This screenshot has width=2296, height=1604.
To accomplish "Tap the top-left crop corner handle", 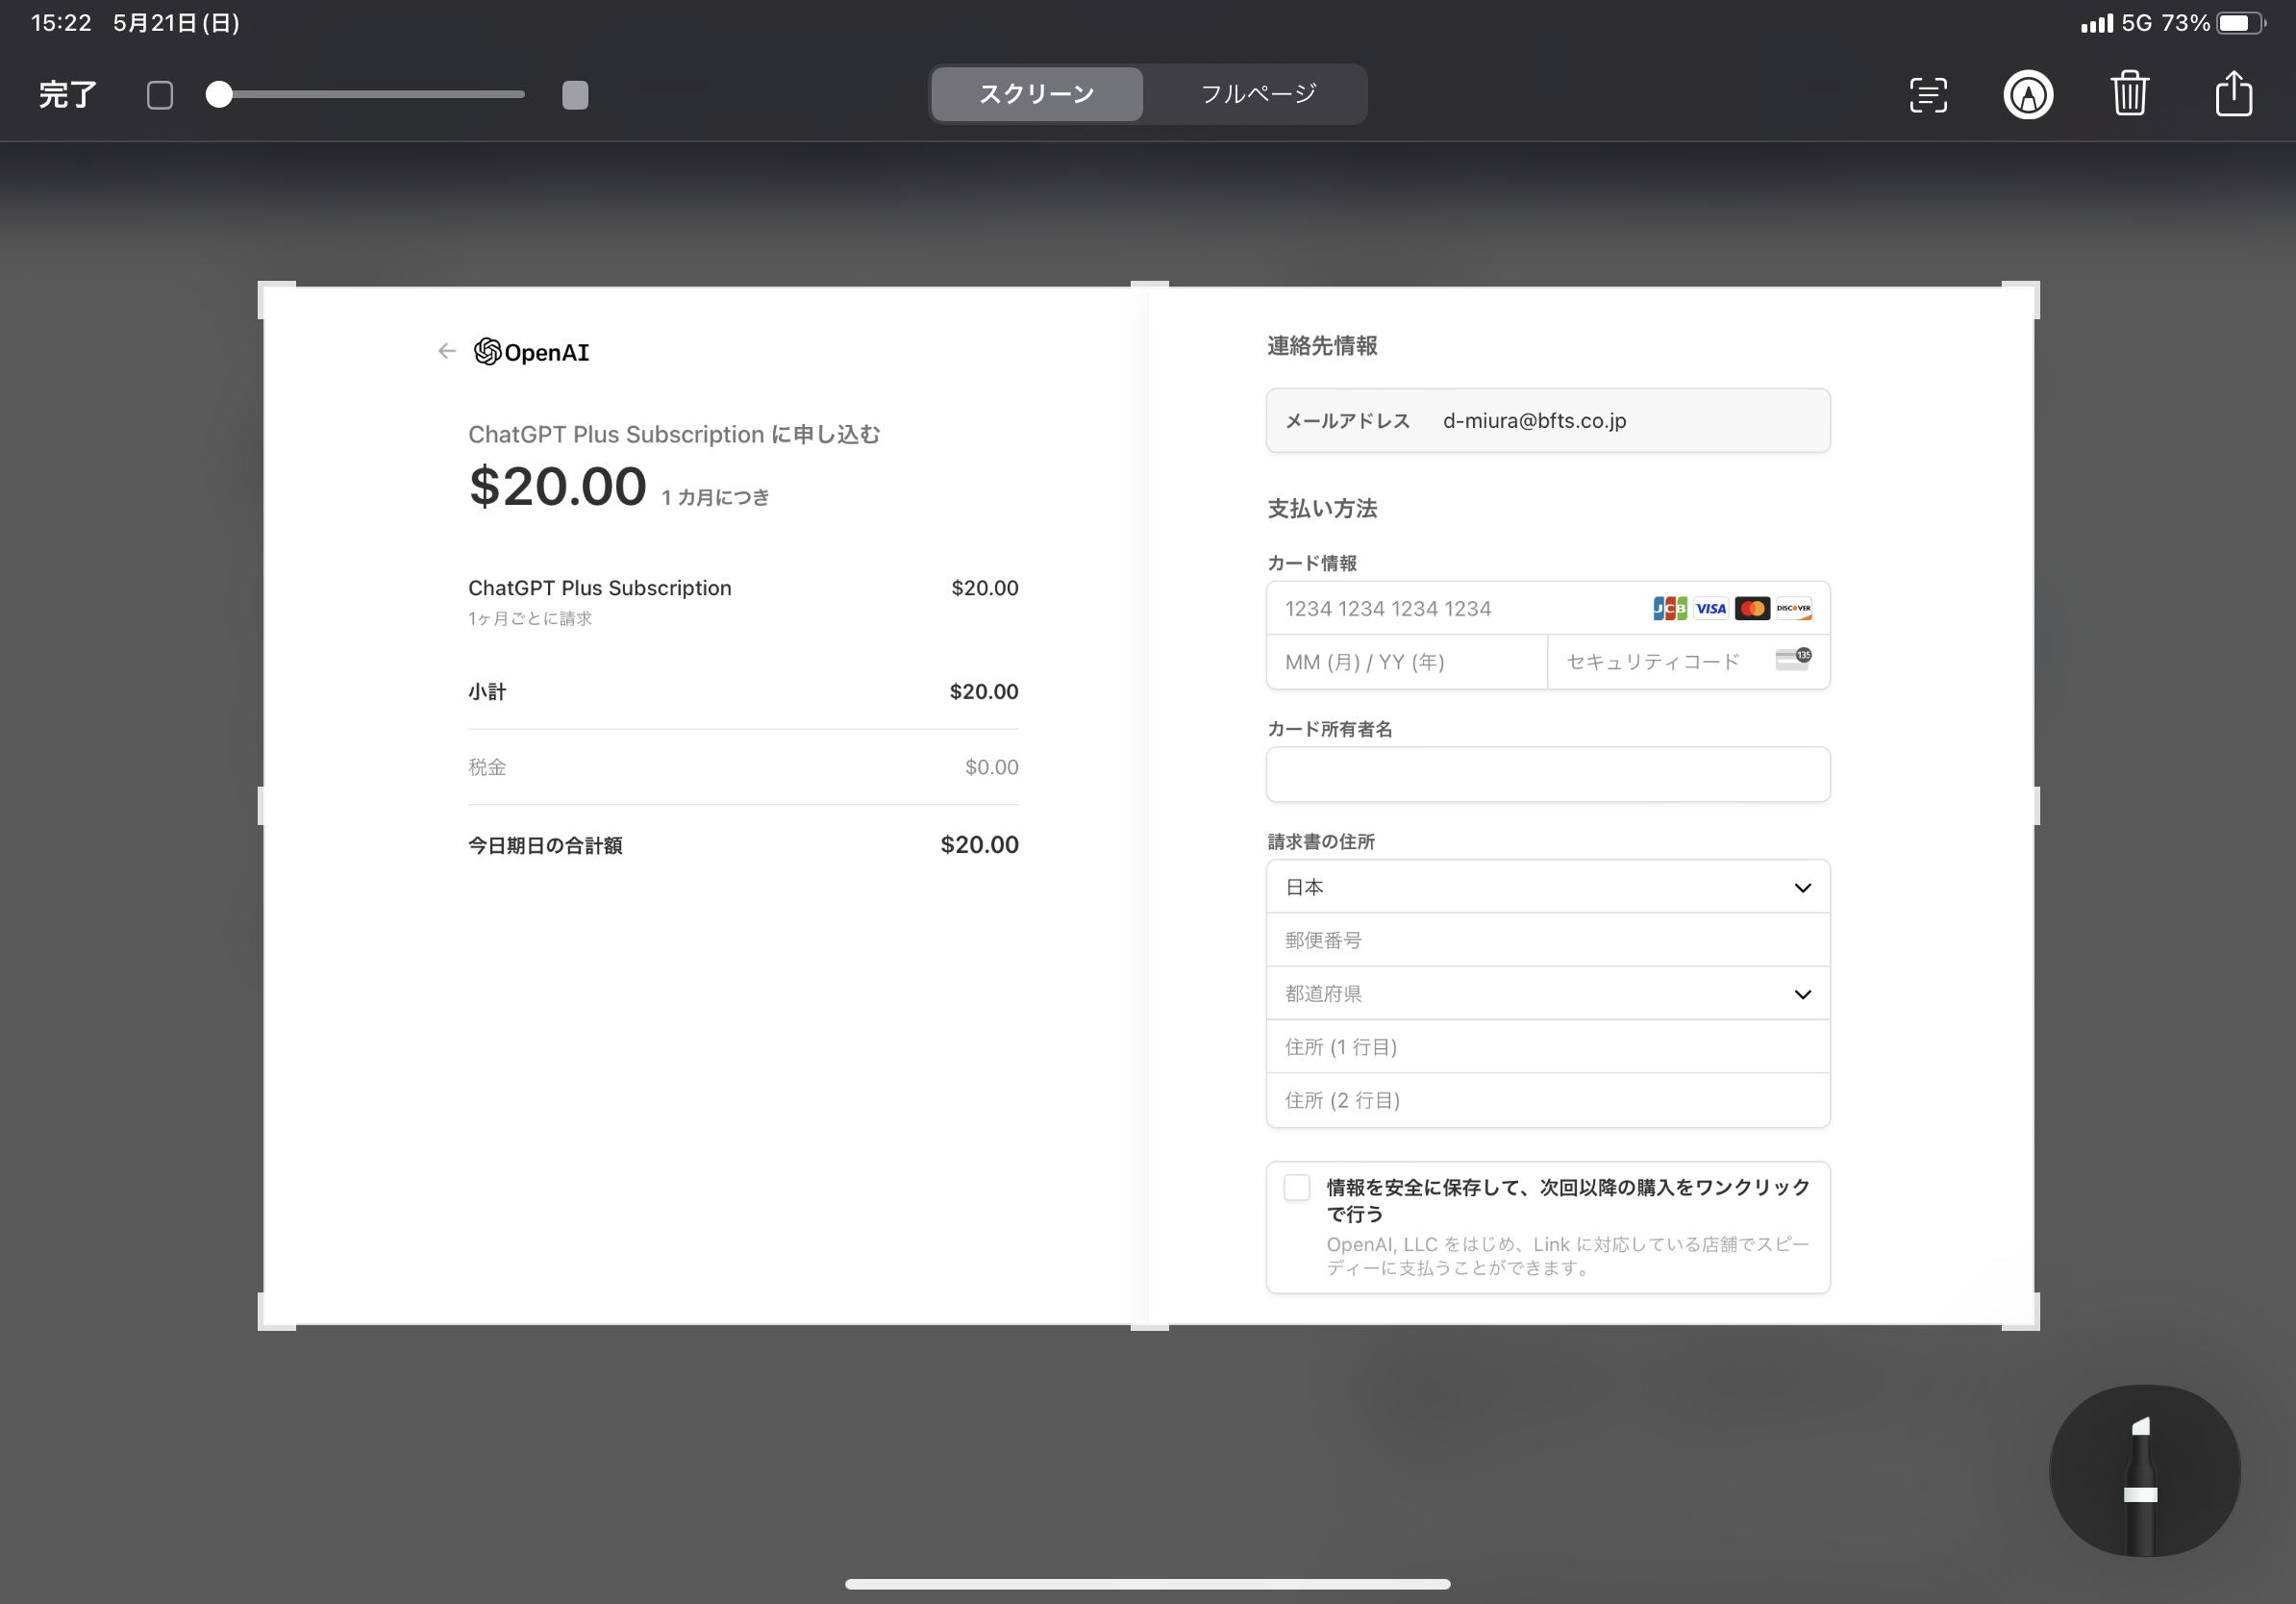I will (x=277, y=300).
